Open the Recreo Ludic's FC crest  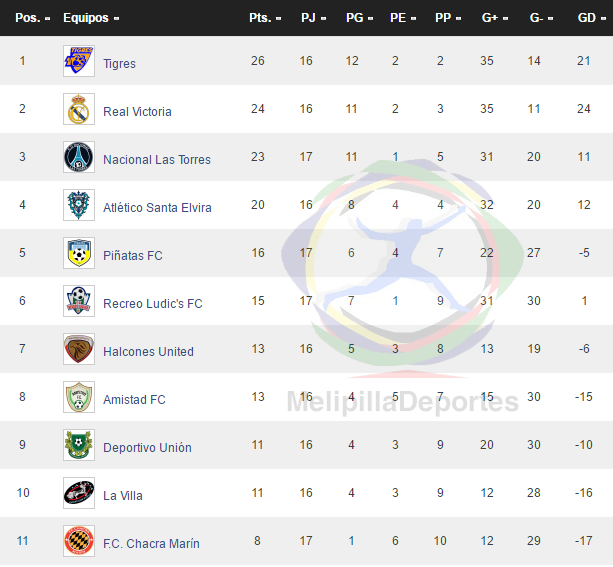click(79, 301)
